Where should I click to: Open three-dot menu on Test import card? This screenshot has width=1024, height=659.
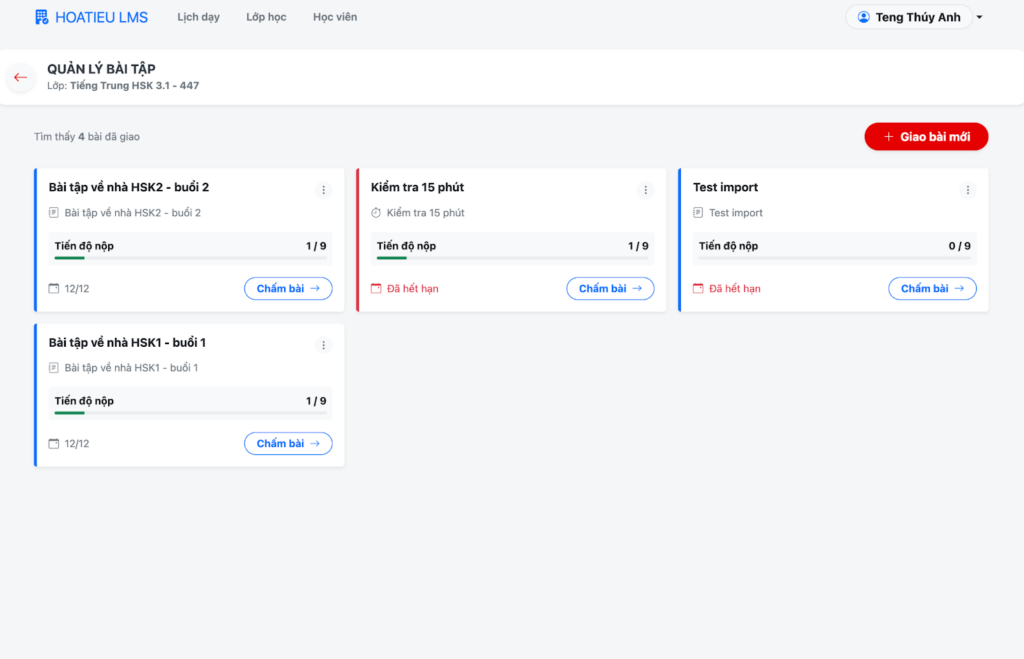(967, 190)
